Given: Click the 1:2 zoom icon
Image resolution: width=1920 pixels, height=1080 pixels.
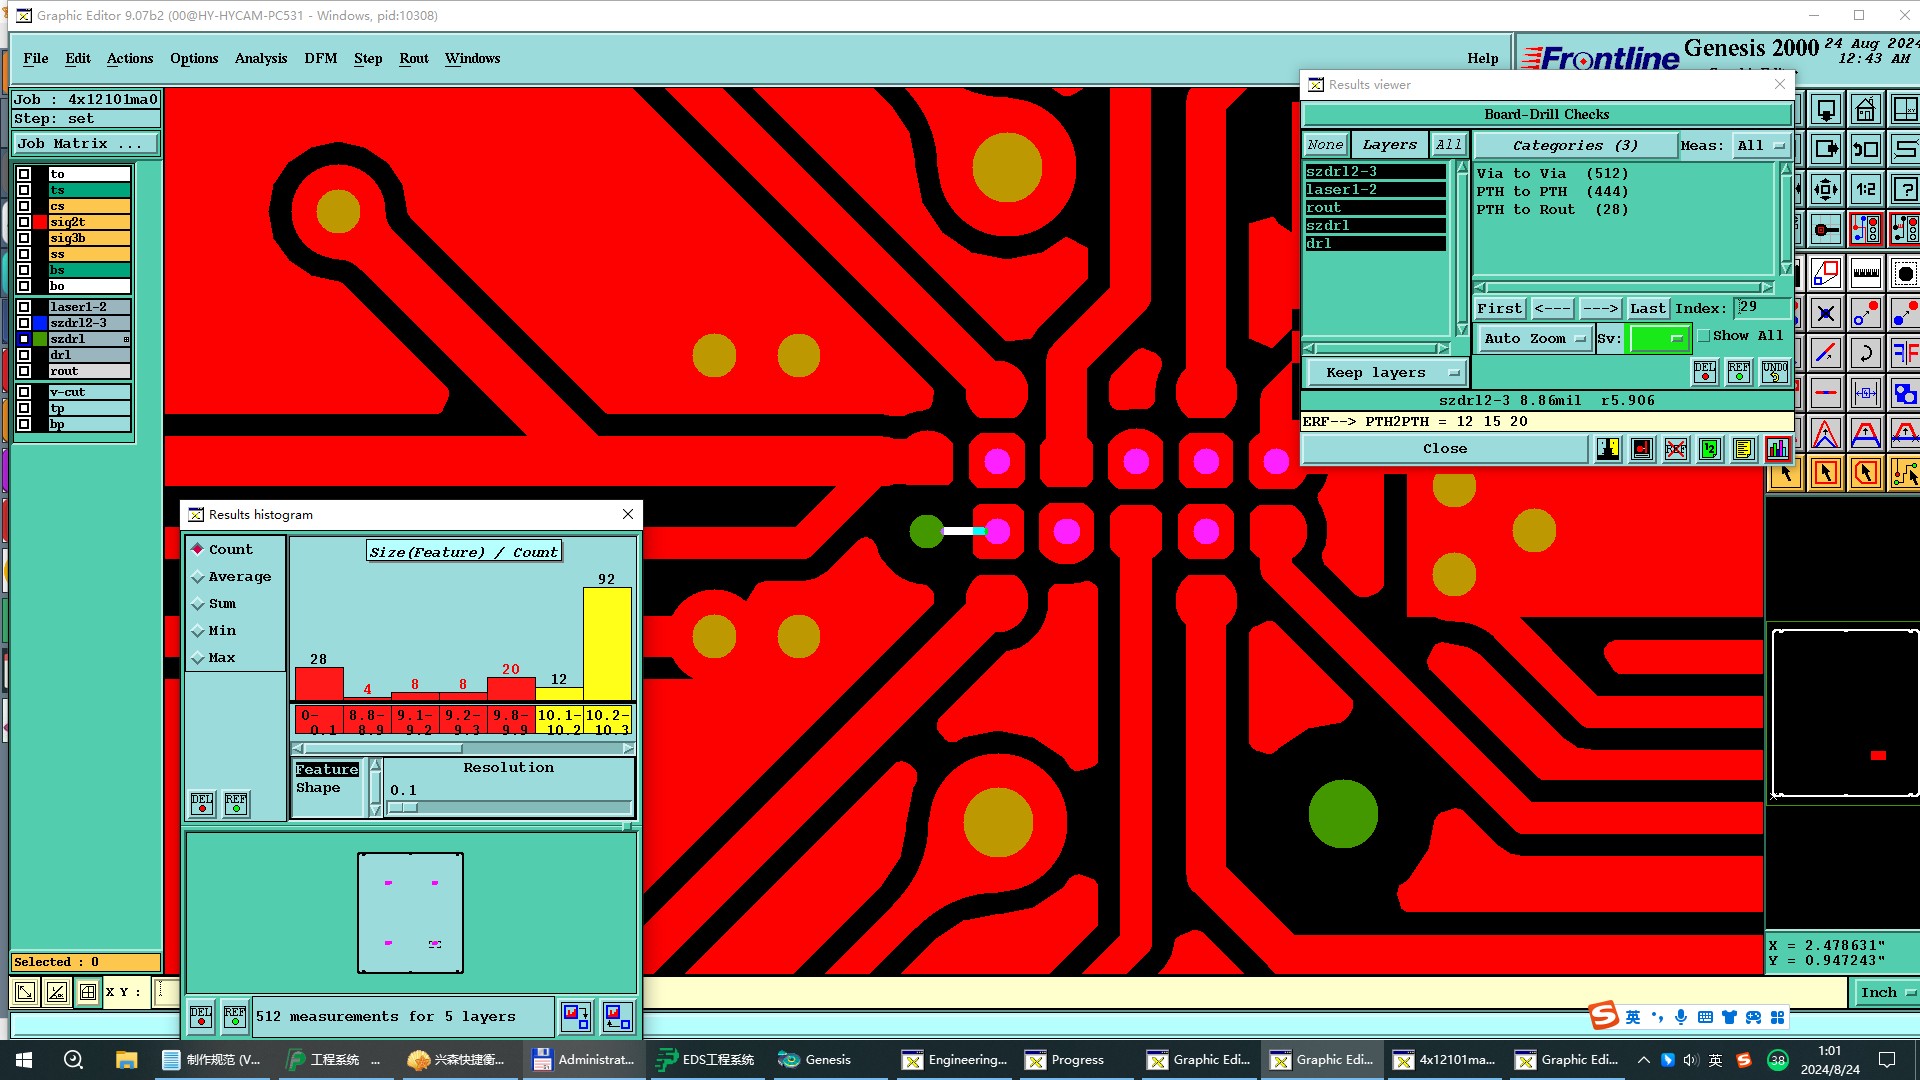Looking at the screenshot, I should click(1866, 189).
